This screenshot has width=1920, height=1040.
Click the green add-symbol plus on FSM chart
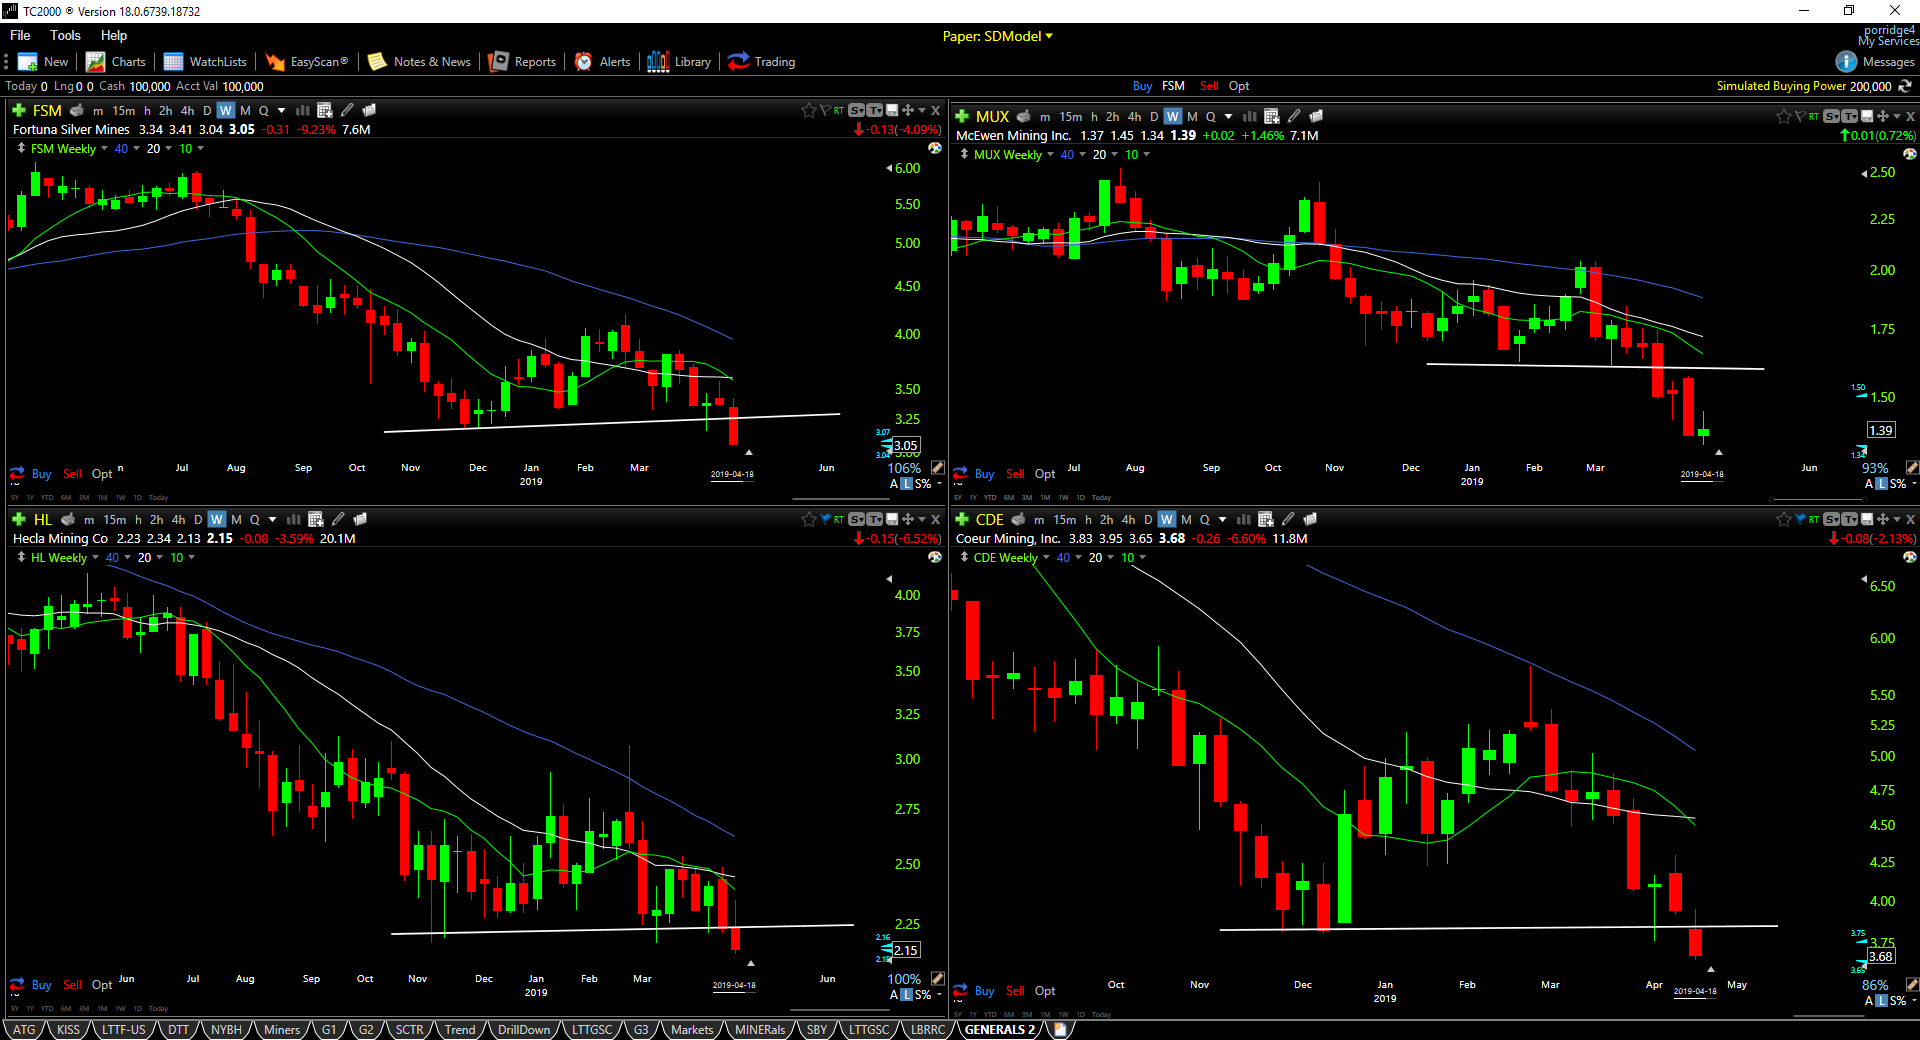[19, 110]
